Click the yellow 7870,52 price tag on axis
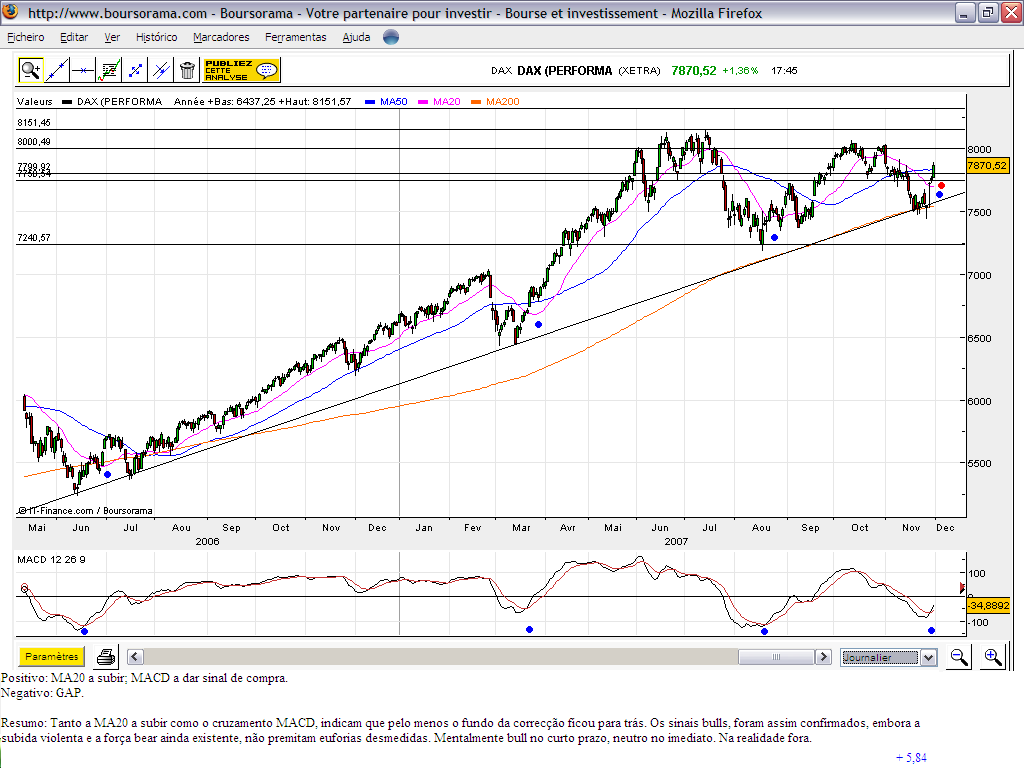This screenshot has width=1024, height=768. [x=987, y=165]
